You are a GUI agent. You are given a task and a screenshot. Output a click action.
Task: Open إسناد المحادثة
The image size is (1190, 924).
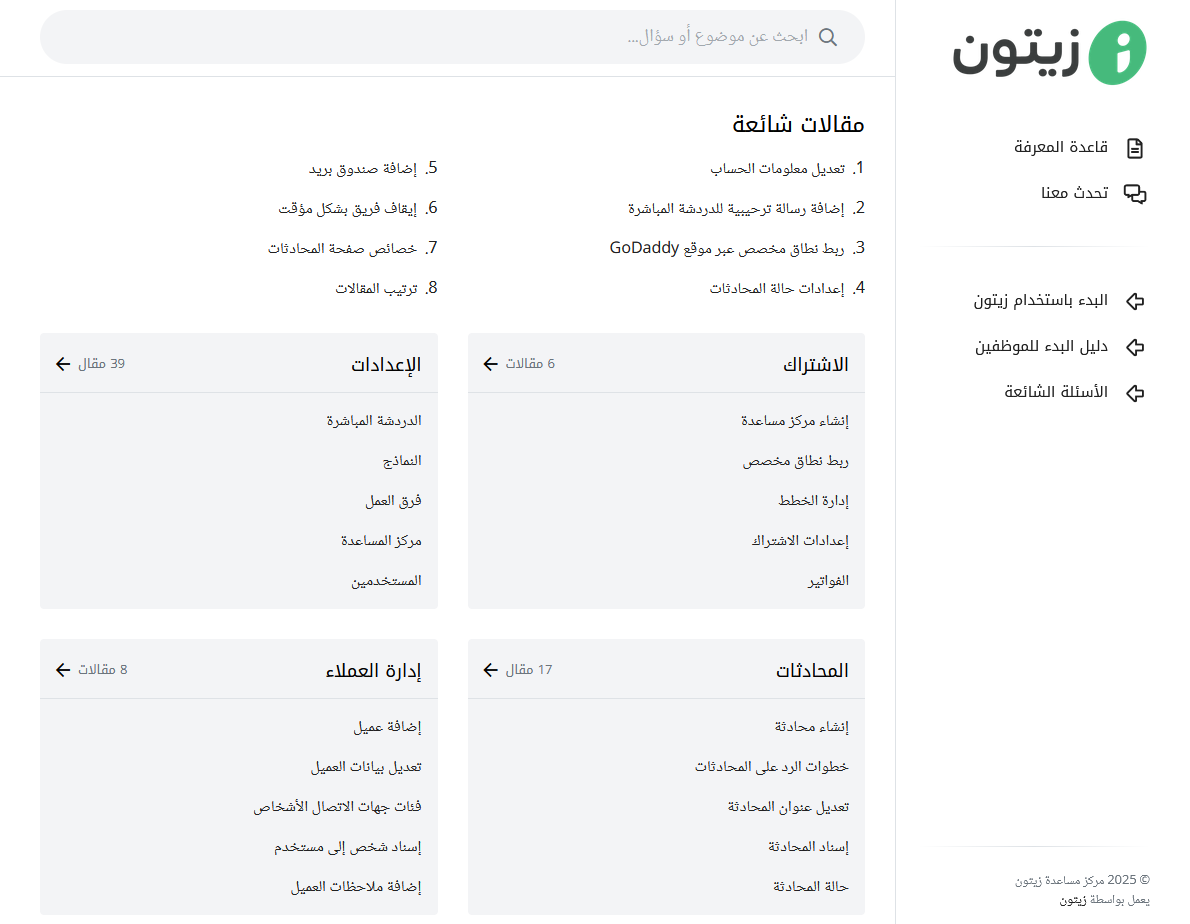(x=808, y=847)
